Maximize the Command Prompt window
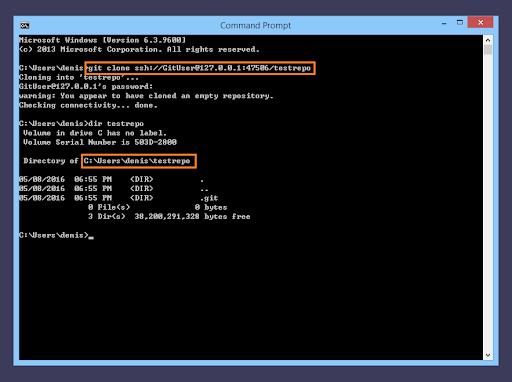 [460, 23]
